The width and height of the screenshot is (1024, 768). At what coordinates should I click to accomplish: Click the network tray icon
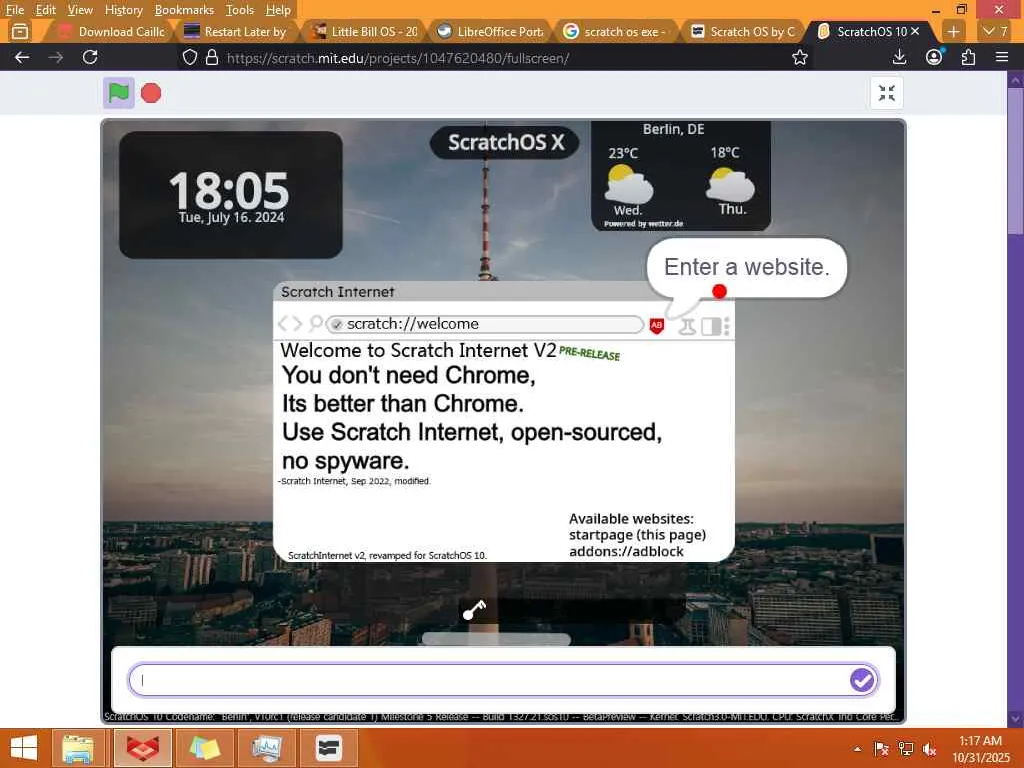(x=905, y=749)
